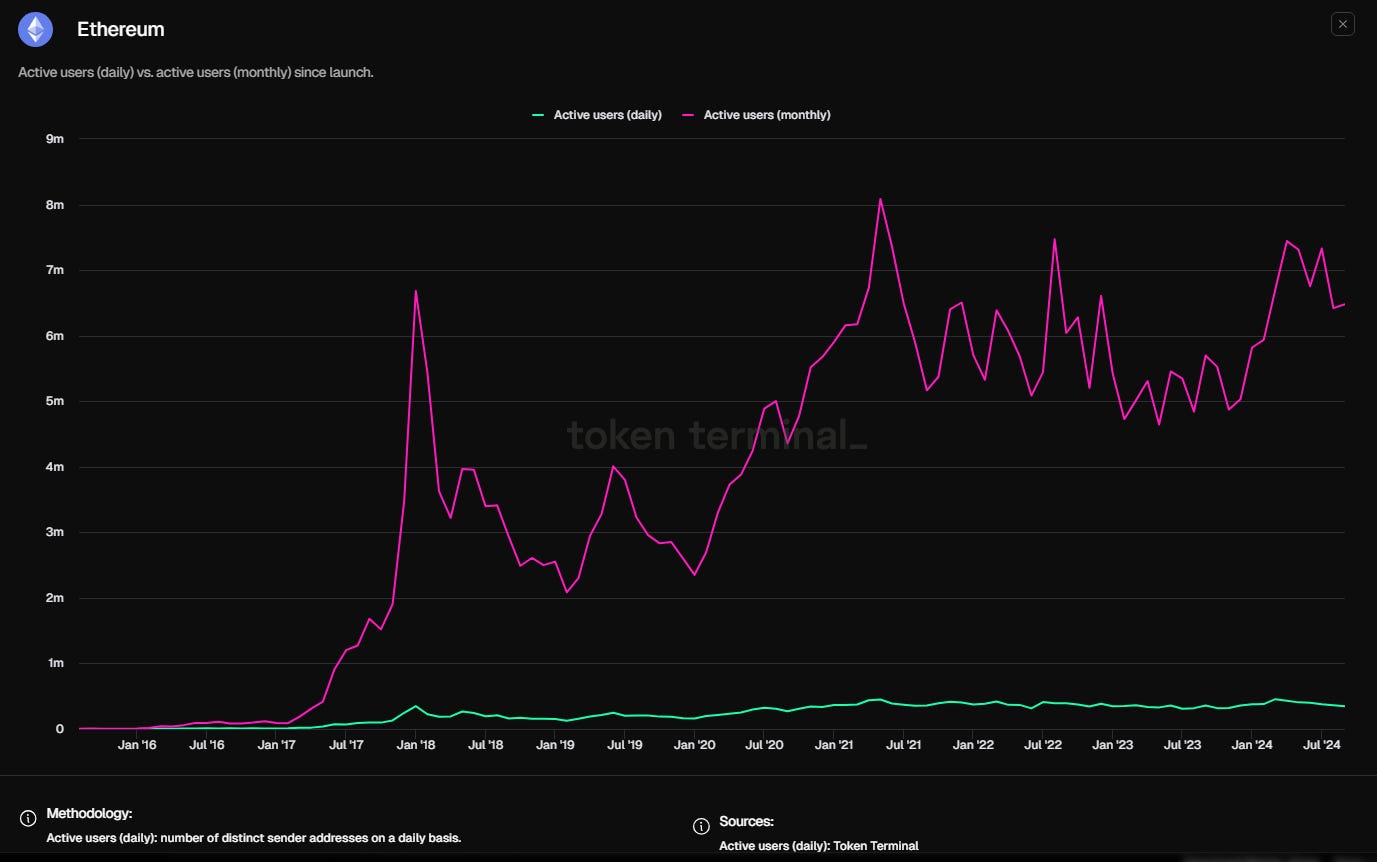Viewport: 1377px width, 862px height.
Task: Click the Methodology heading
Action: click(x=89, y=814)
